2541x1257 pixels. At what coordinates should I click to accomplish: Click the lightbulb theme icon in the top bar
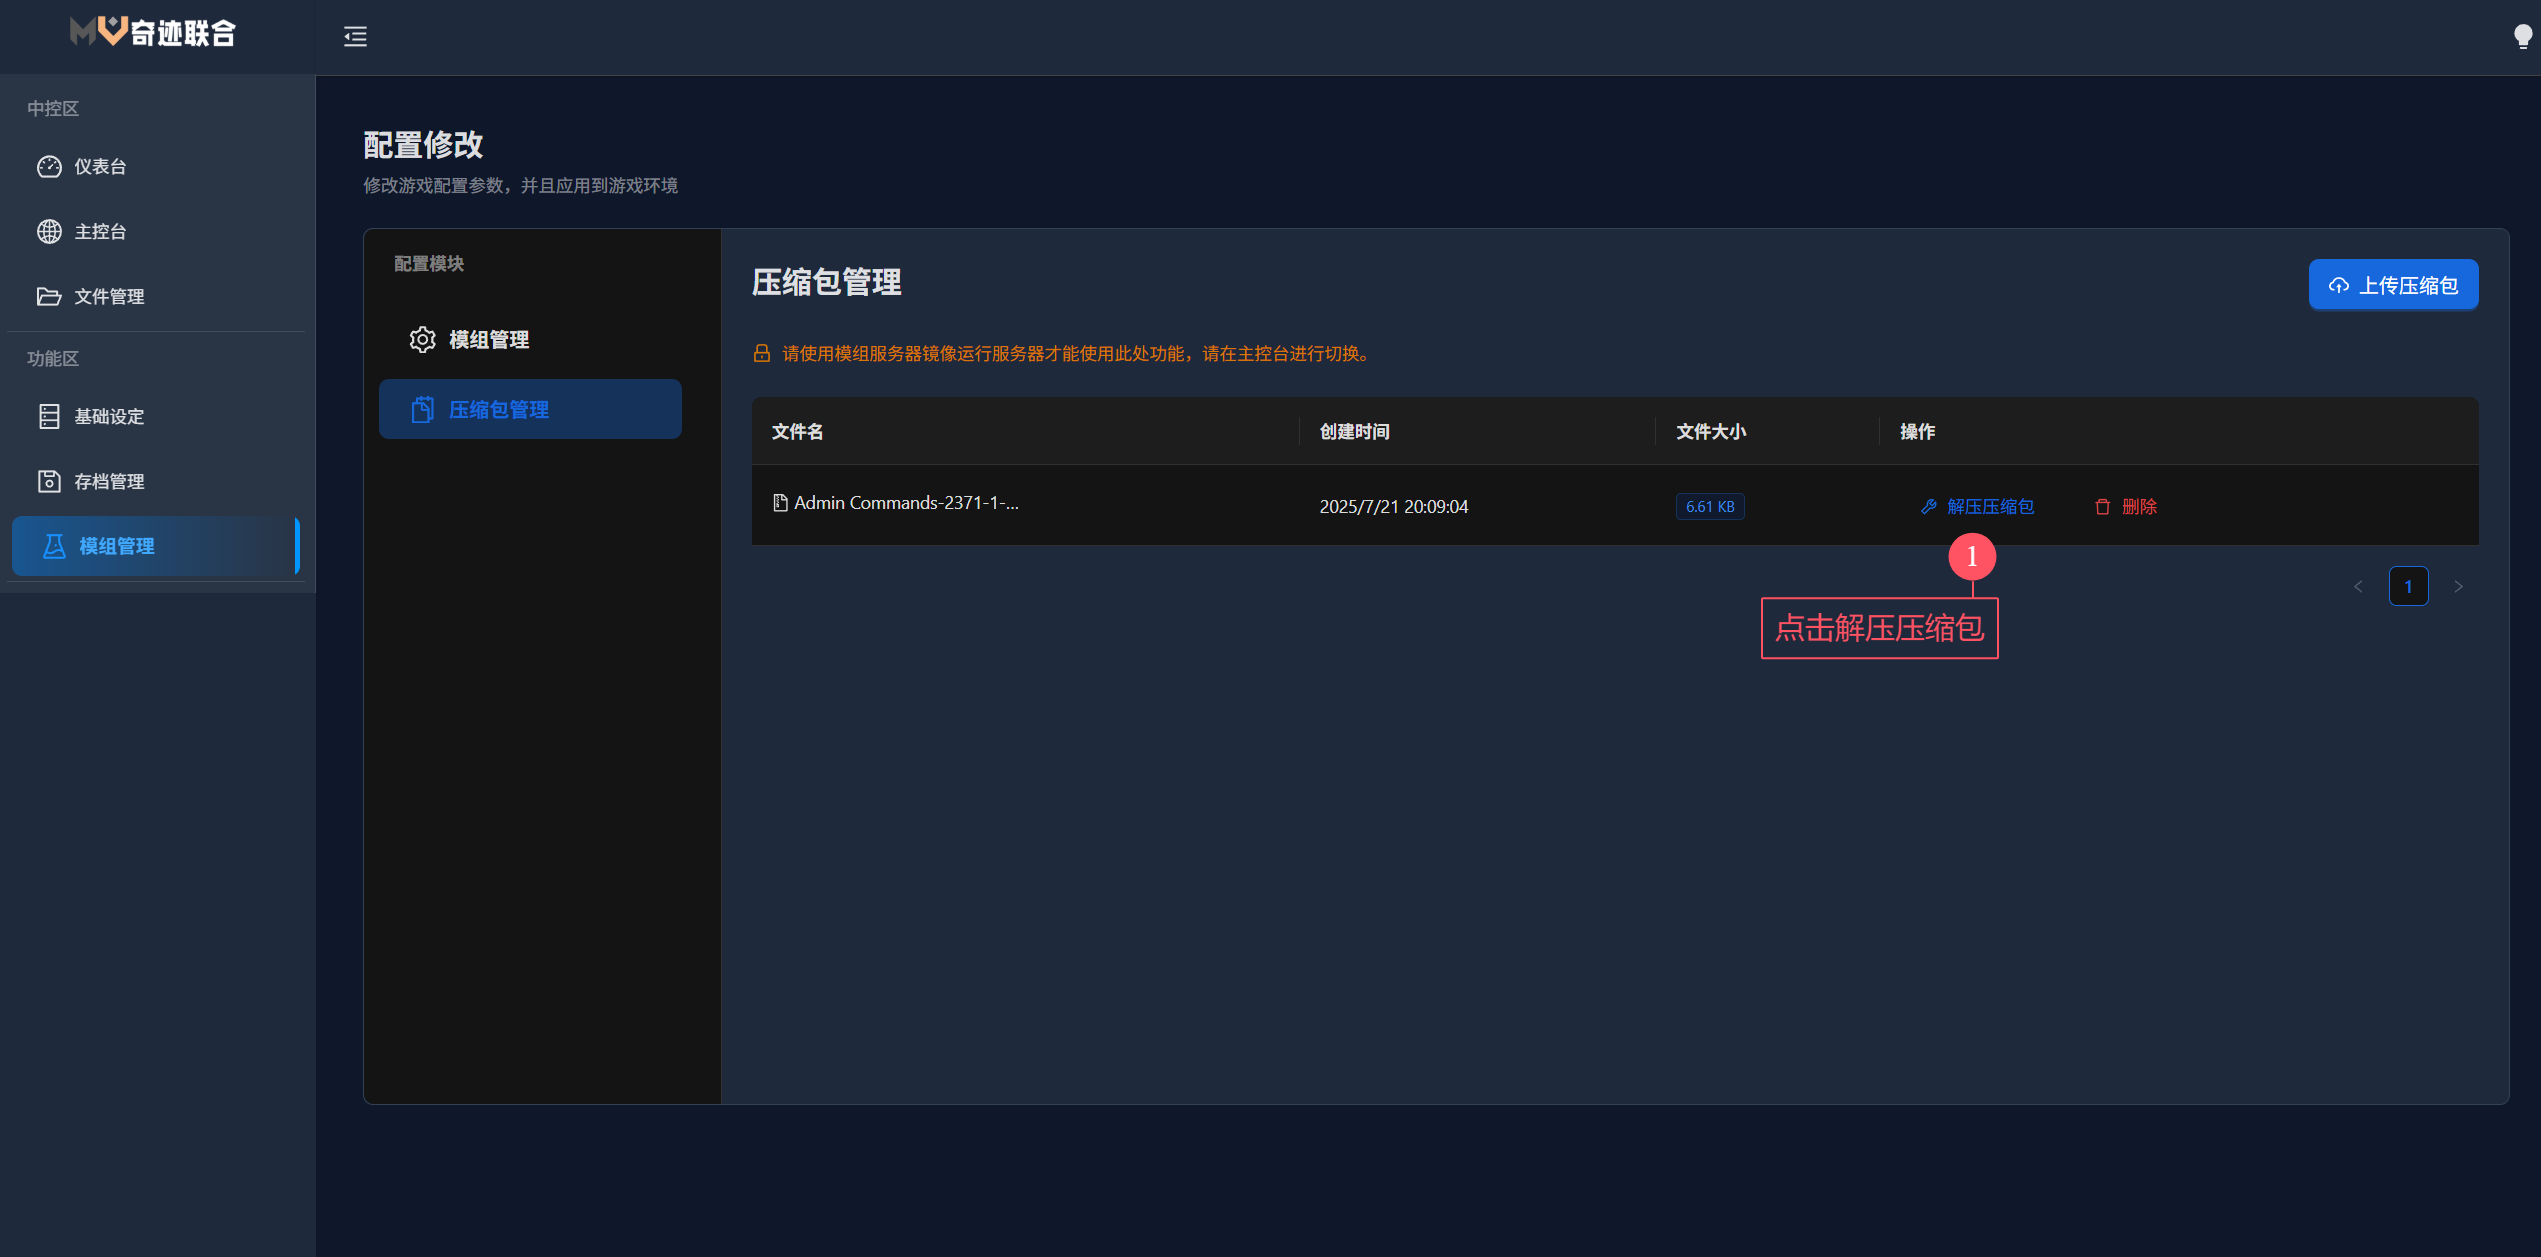[x=2522, y=37]
